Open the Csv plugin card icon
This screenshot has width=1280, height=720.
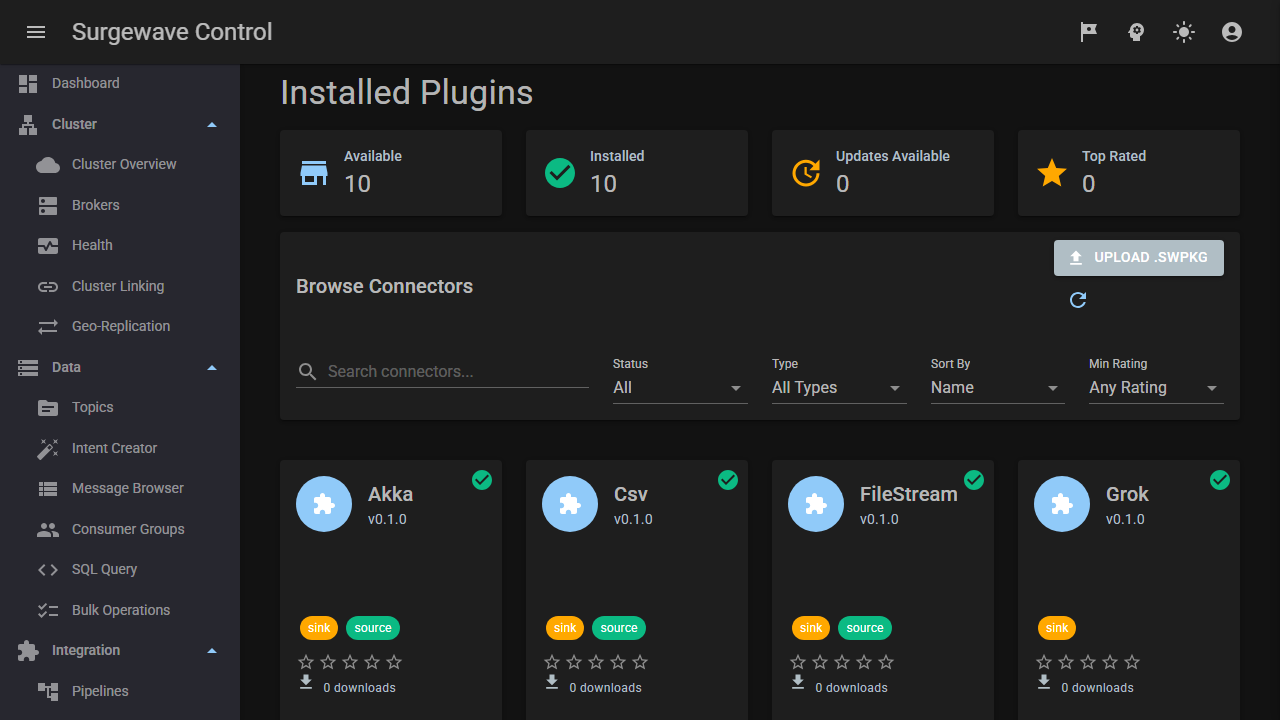pyautogui.click(x=570, y=504)
